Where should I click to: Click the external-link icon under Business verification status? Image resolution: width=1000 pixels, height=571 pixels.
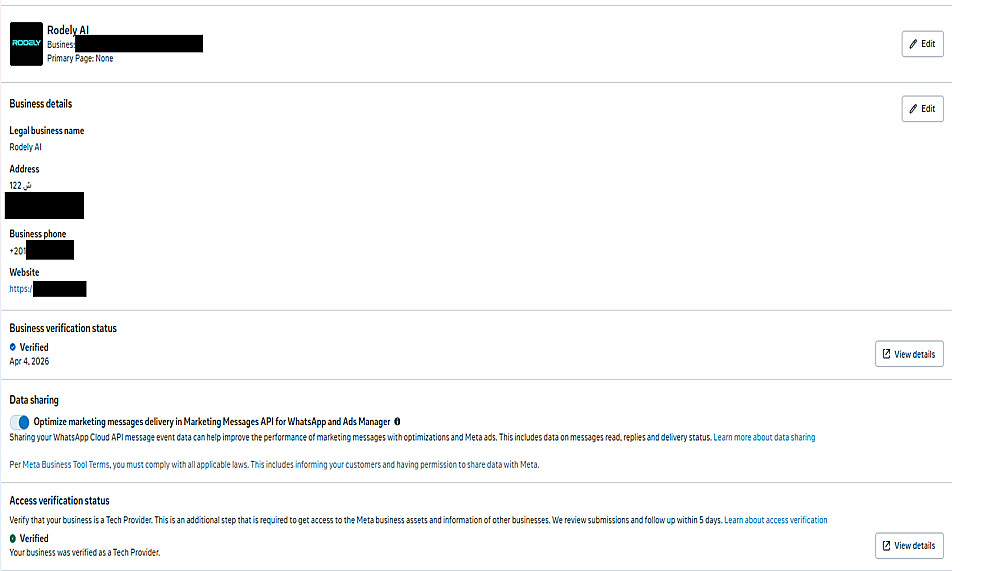pos(886,354)
